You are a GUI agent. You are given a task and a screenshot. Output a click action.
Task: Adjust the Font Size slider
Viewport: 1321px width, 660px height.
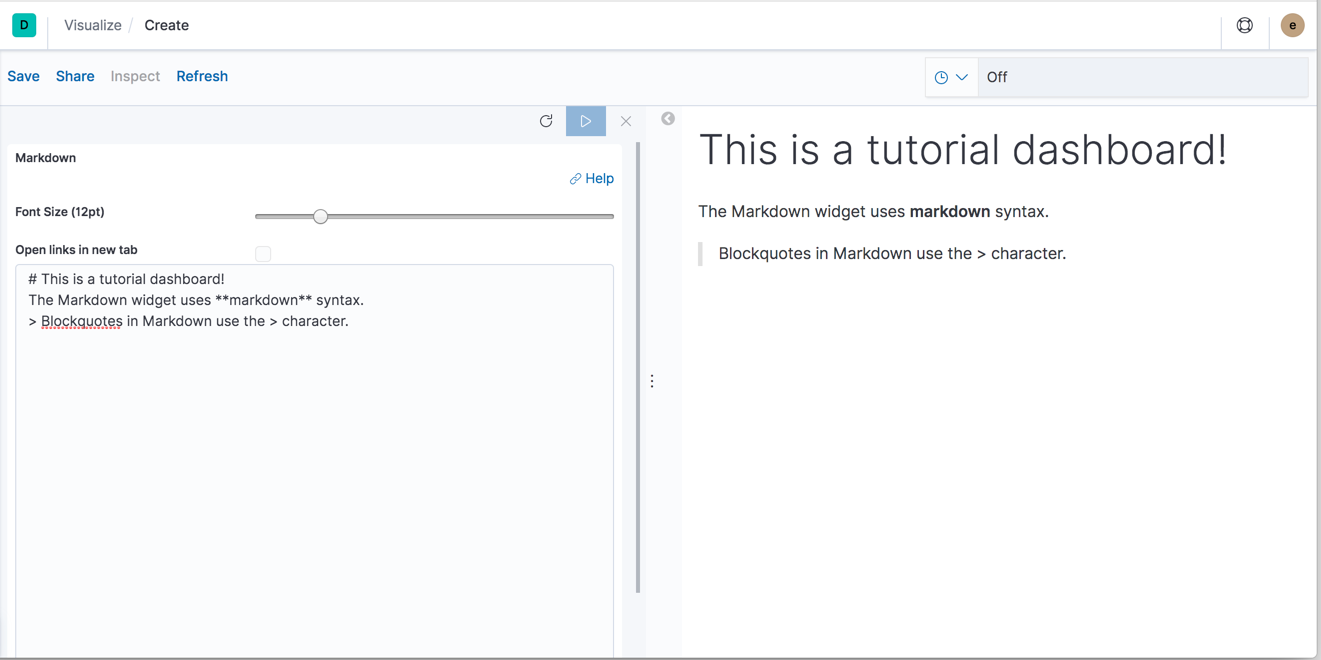point(320,216)
